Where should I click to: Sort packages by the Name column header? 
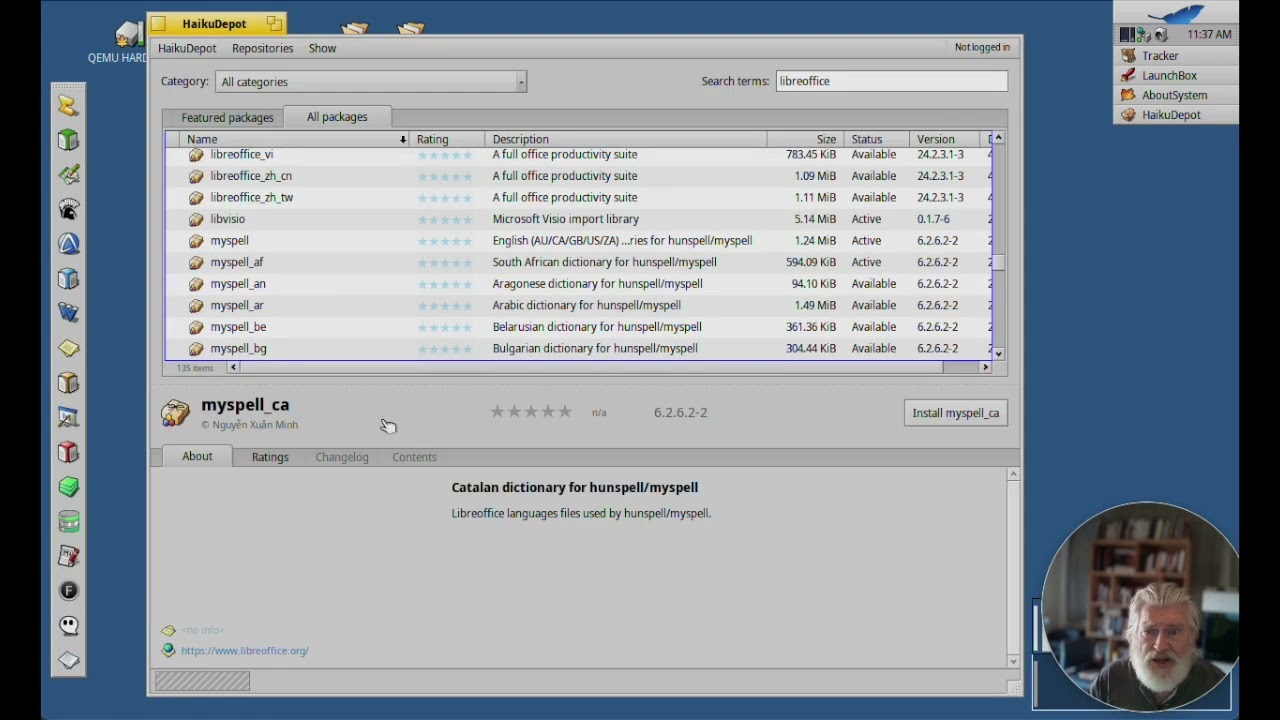293,139
